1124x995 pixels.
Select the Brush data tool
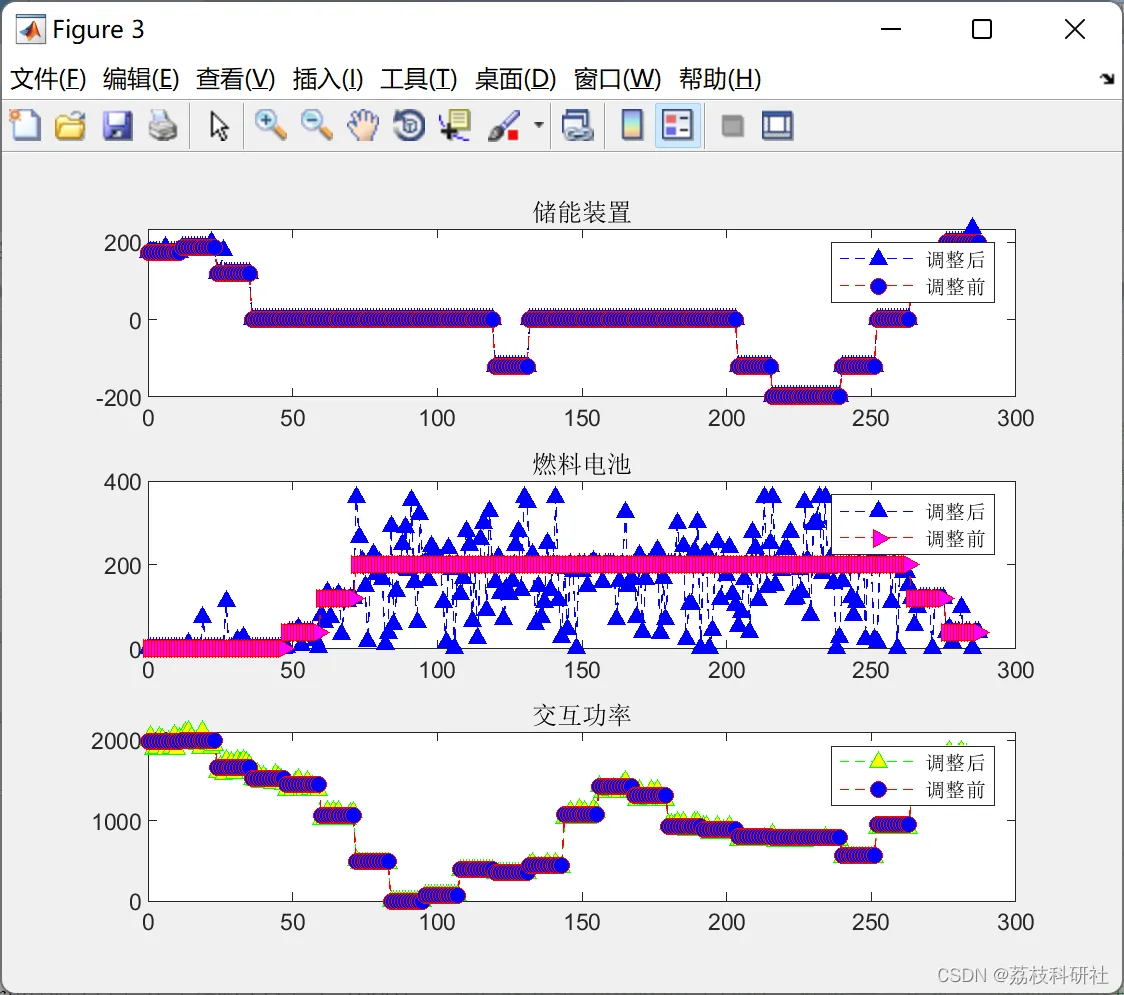(x=505, y=126)
